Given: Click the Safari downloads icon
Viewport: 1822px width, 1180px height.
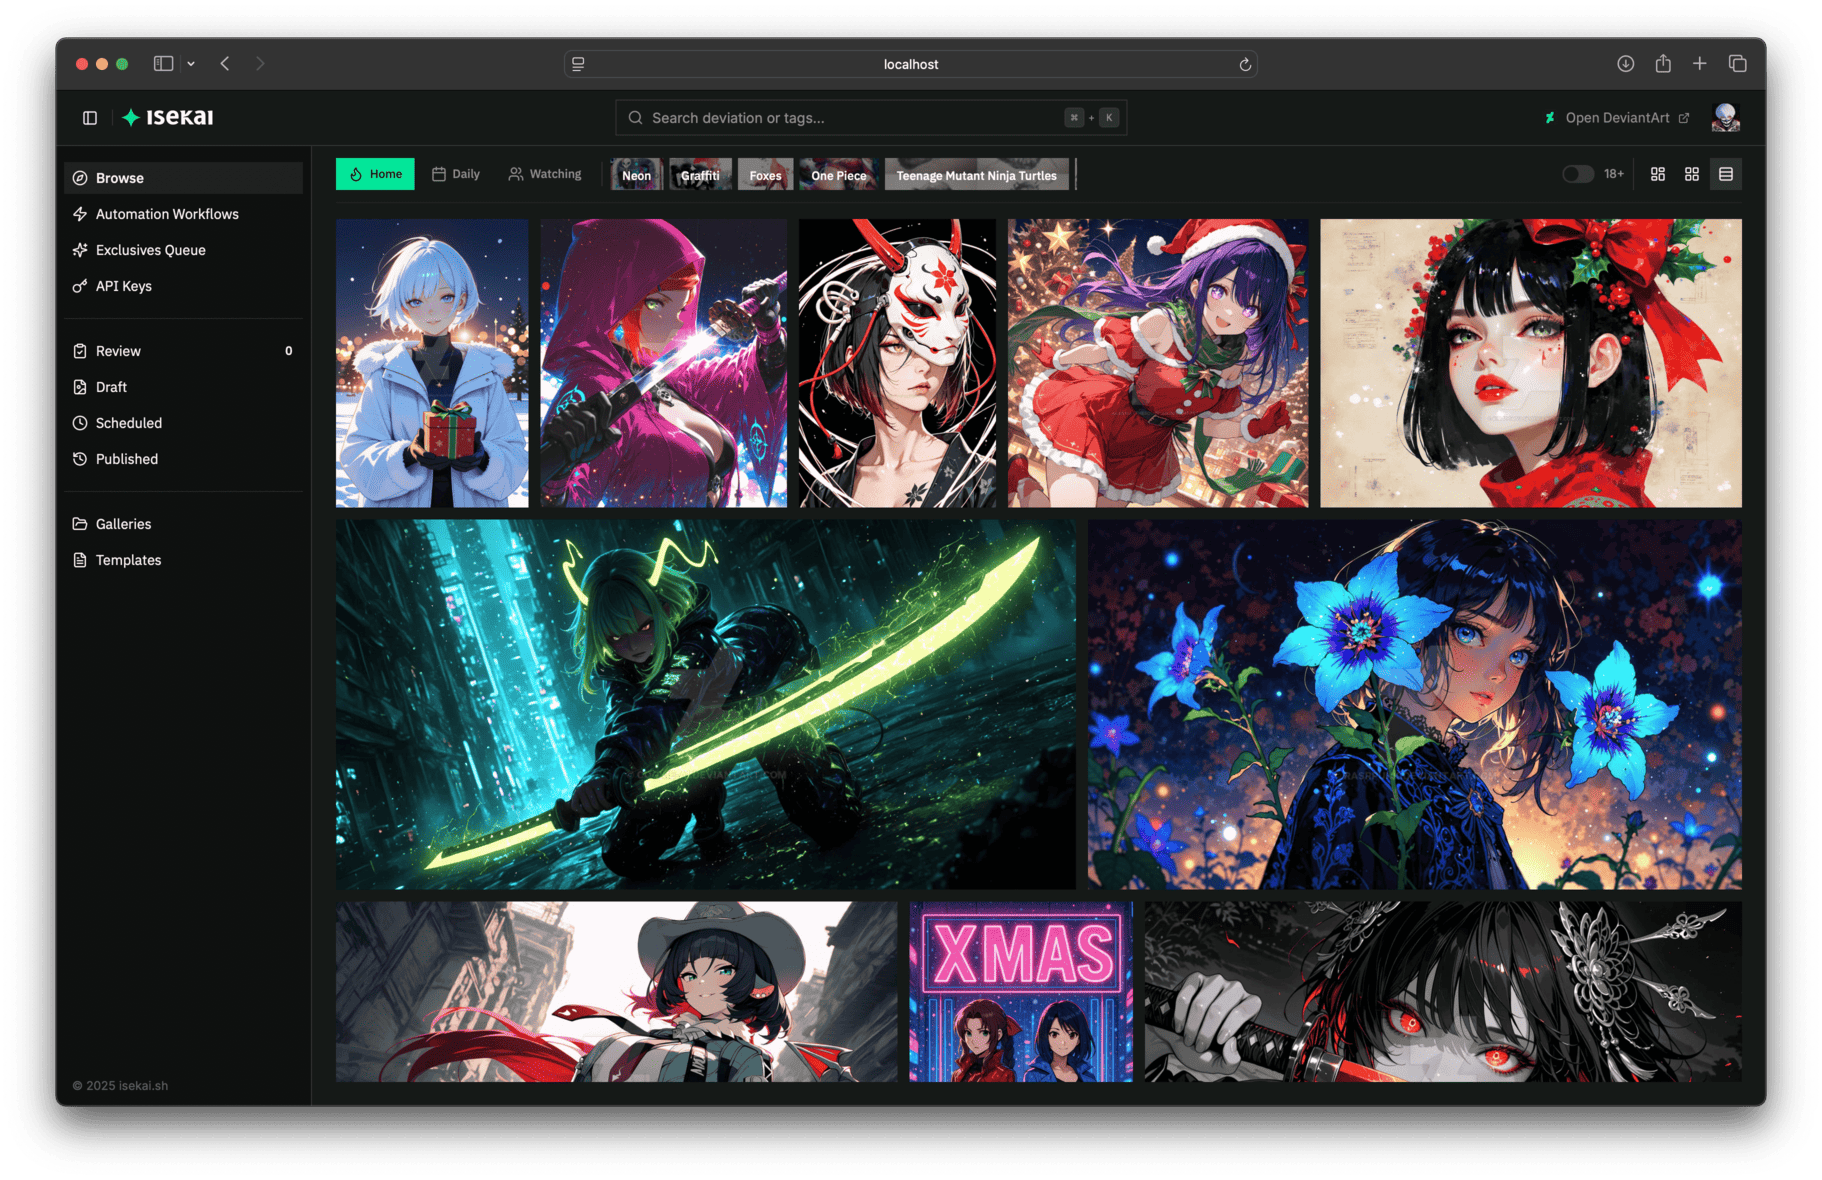Looking at the screenshot, I should [x=1625, y=64].
